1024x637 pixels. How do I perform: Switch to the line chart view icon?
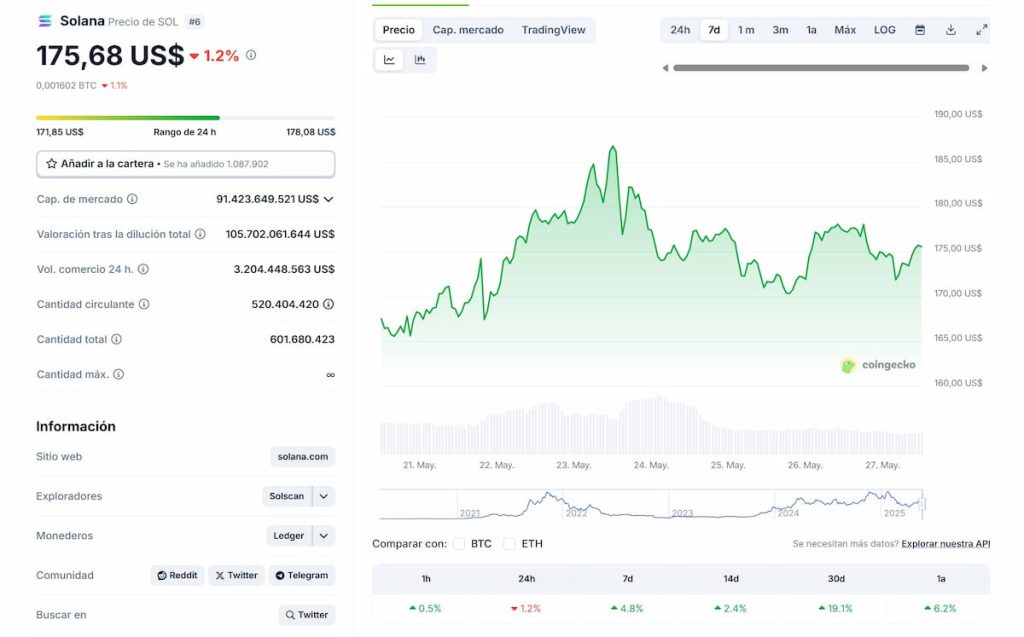point(389,60)
